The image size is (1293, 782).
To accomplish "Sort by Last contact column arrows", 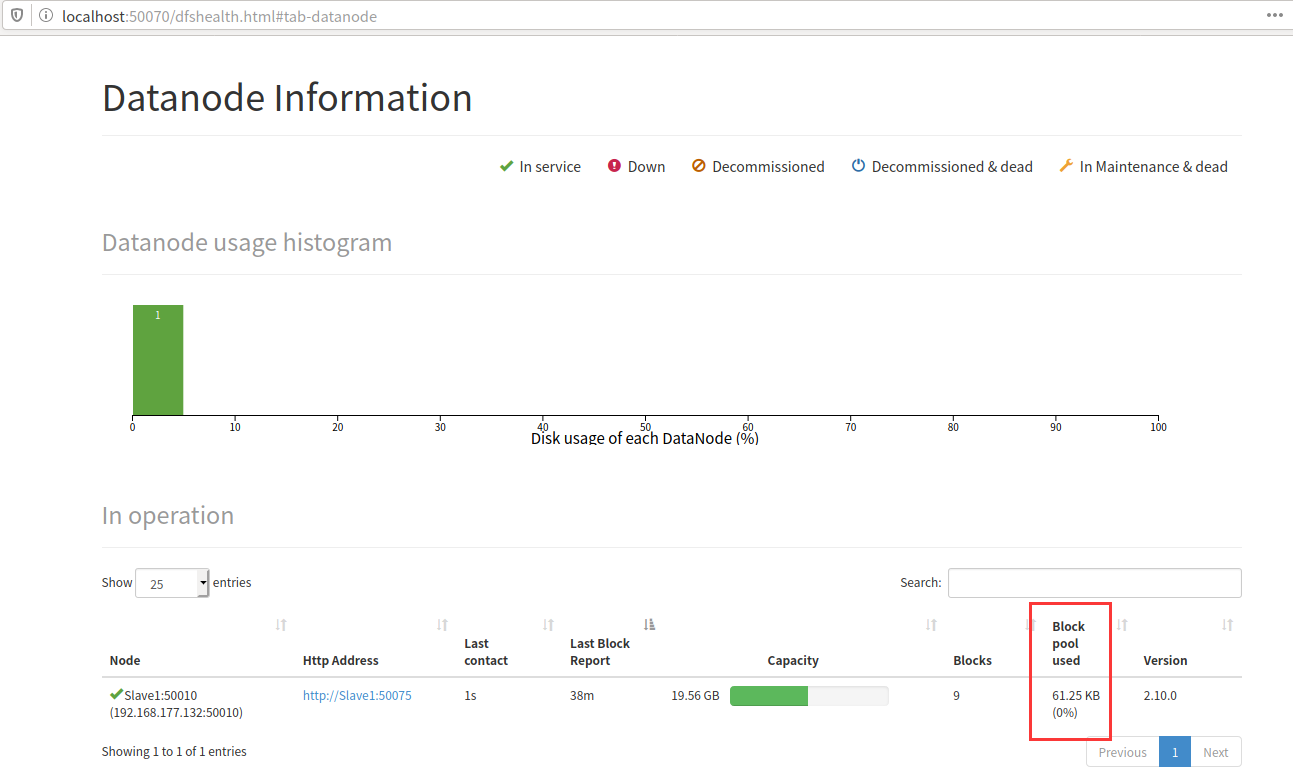I will (x=548, y=624).
